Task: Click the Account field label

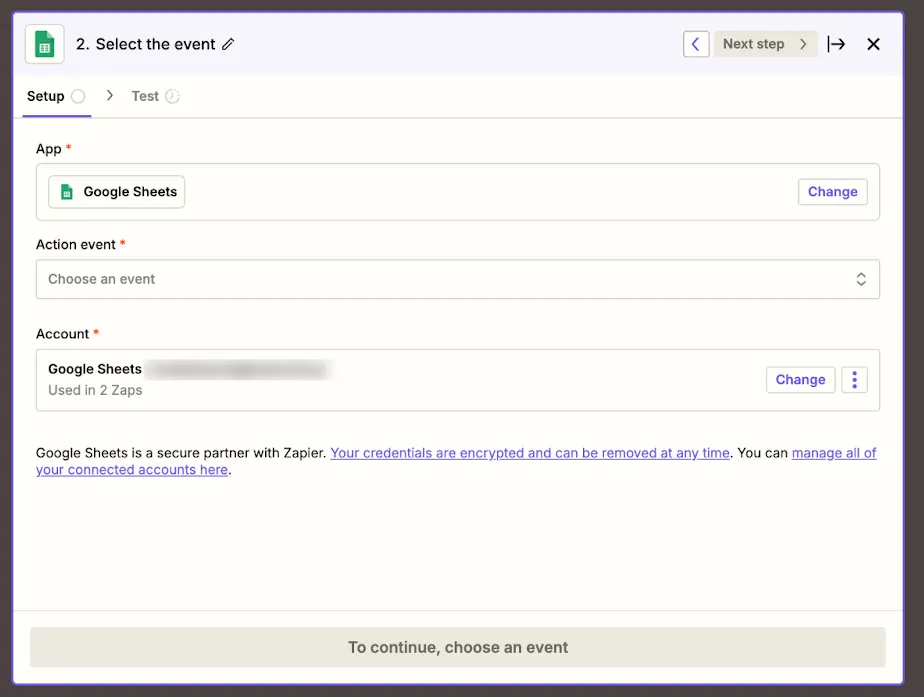Action: pyautogui.click(x=62, y=334)
